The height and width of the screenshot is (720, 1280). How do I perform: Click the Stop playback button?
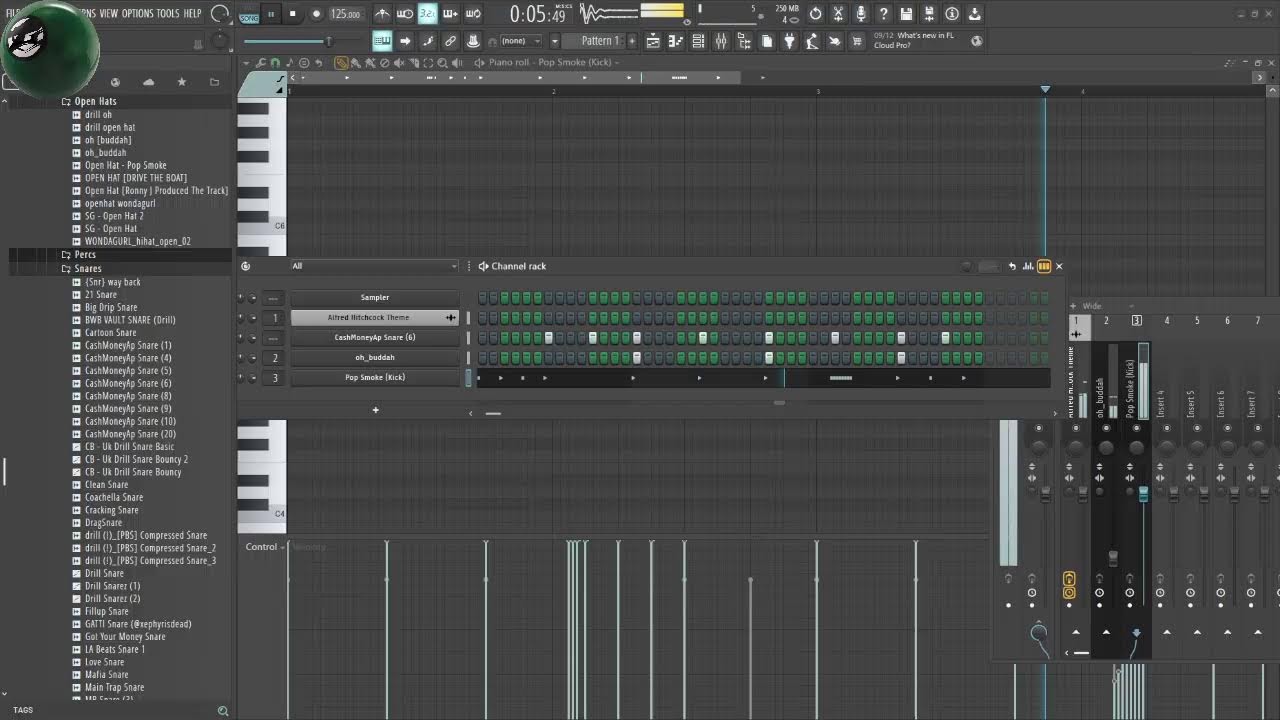click(293, 14)
